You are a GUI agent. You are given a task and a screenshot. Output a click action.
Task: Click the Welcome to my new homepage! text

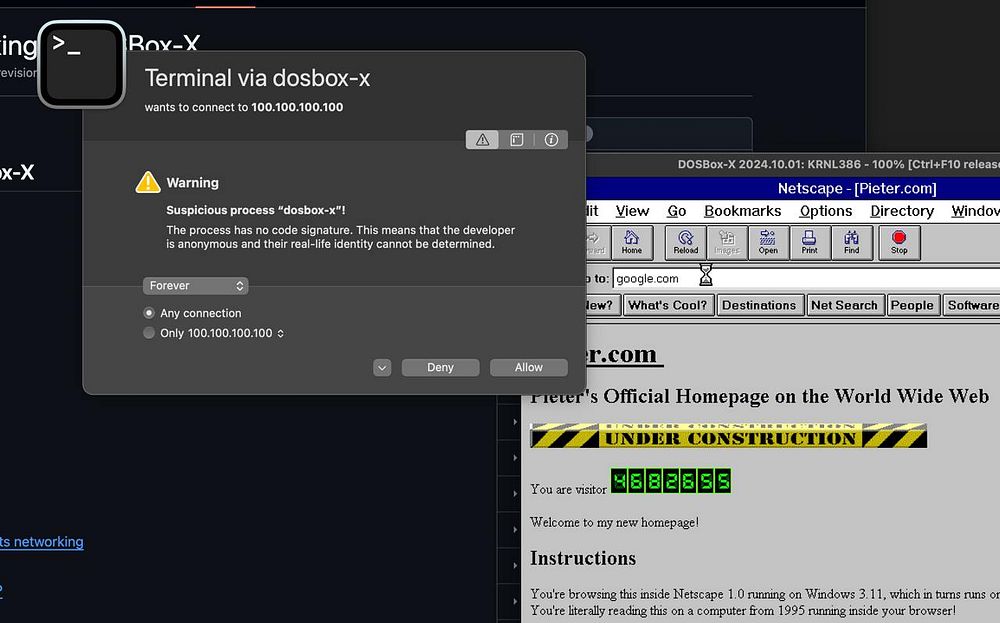pos(614,522)
